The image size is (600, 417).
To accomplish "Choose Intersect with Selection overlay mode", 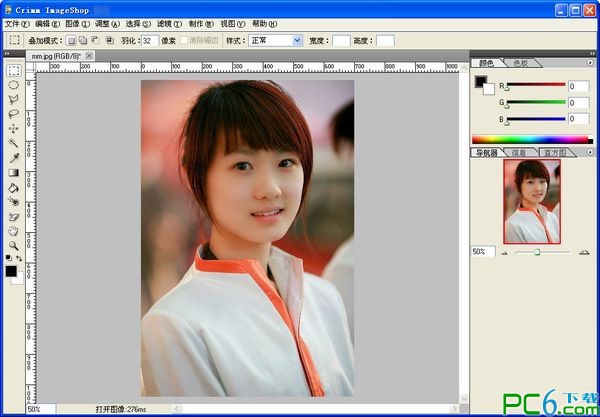I will tap(109, 40).
